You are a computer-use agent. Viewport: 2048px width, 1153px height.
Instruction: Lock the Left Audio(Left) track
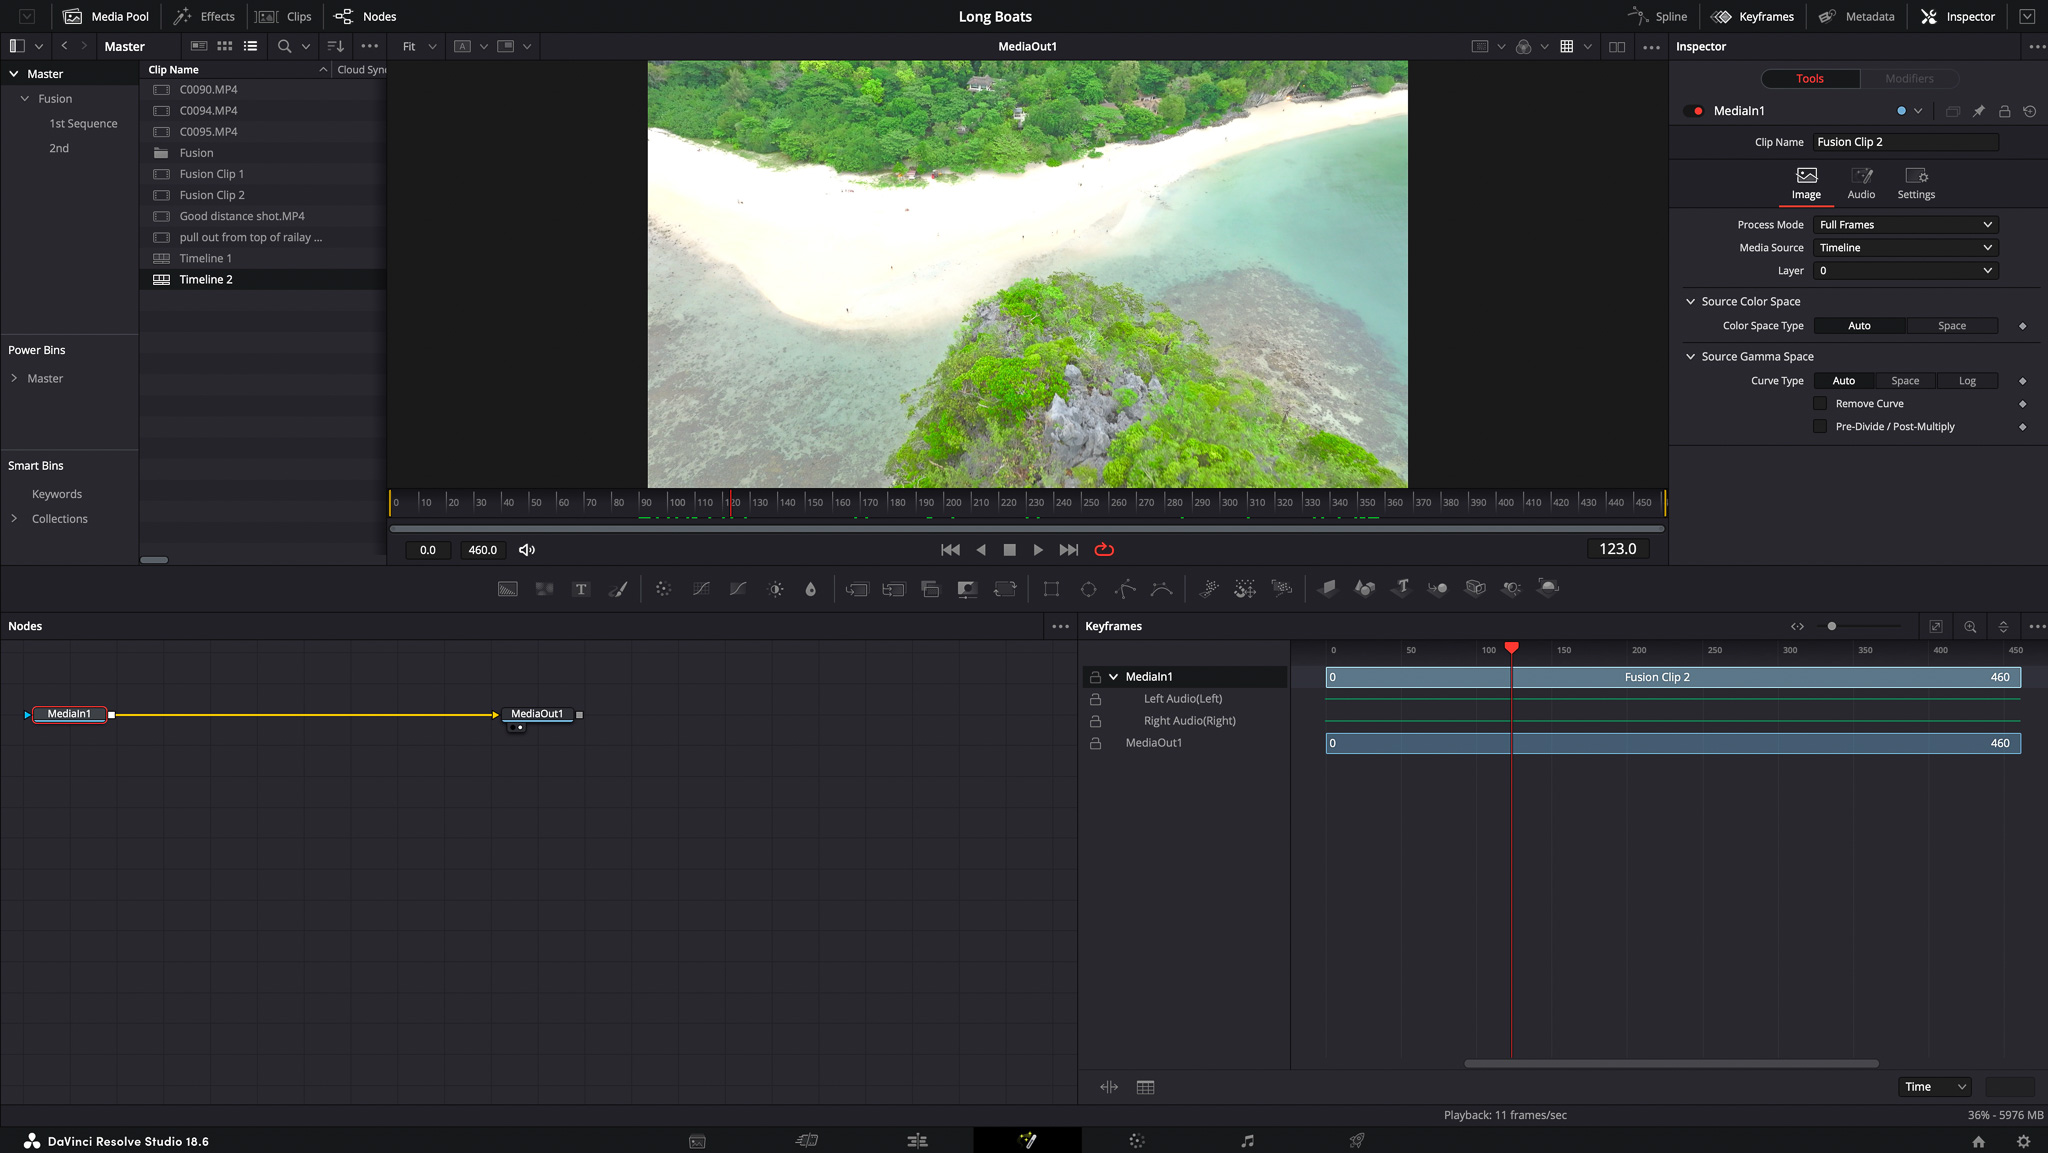pos(1095,699)
